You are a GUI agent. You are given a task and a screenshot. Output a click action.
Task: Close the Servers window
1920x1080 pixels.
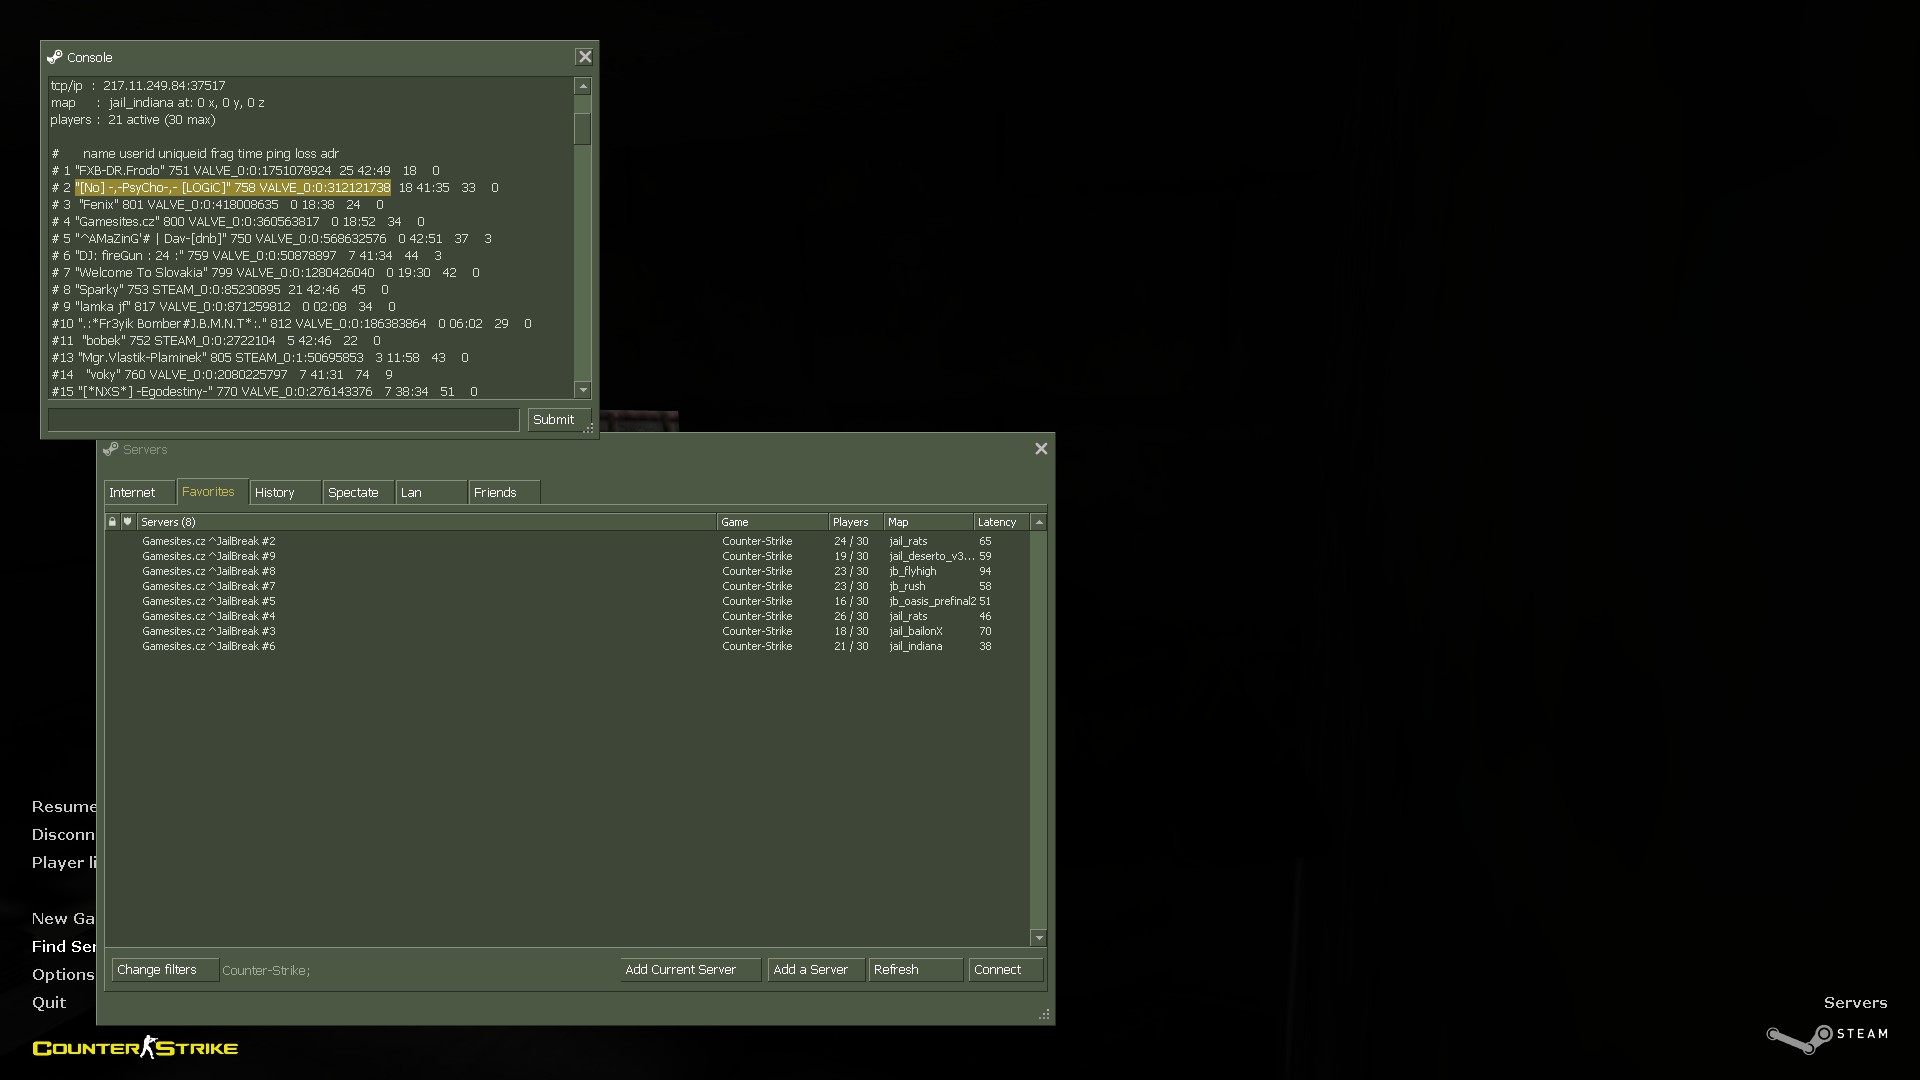1041,449
